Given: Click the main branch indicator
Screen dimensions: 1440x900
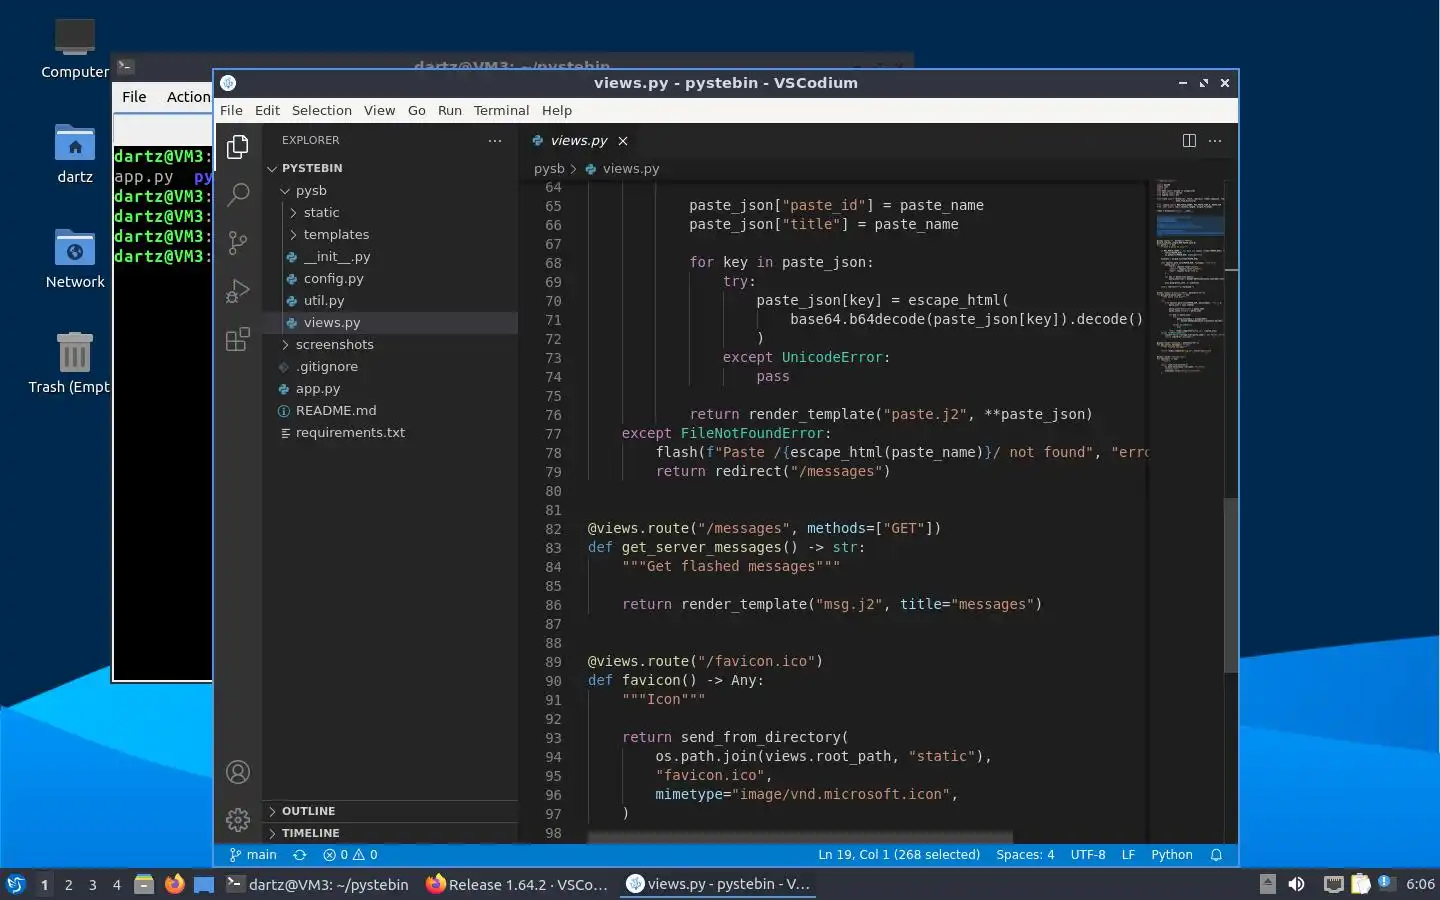Looking at the screenshot, I should pos(253,855).
